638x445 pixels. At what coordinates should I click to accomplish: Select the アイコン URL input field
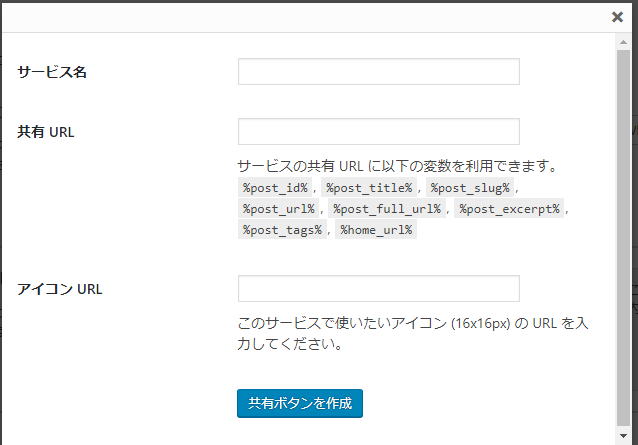pos(379,288)
